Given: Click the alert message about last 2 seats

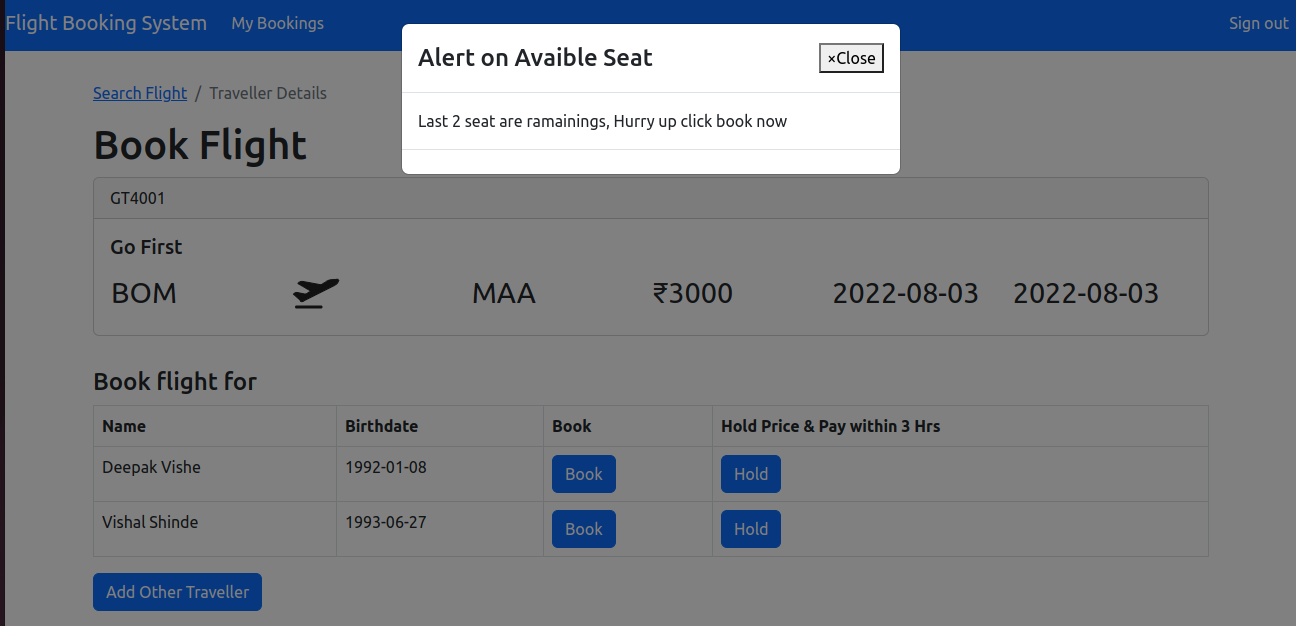Looking at the screenshot, I should (603, 121).
